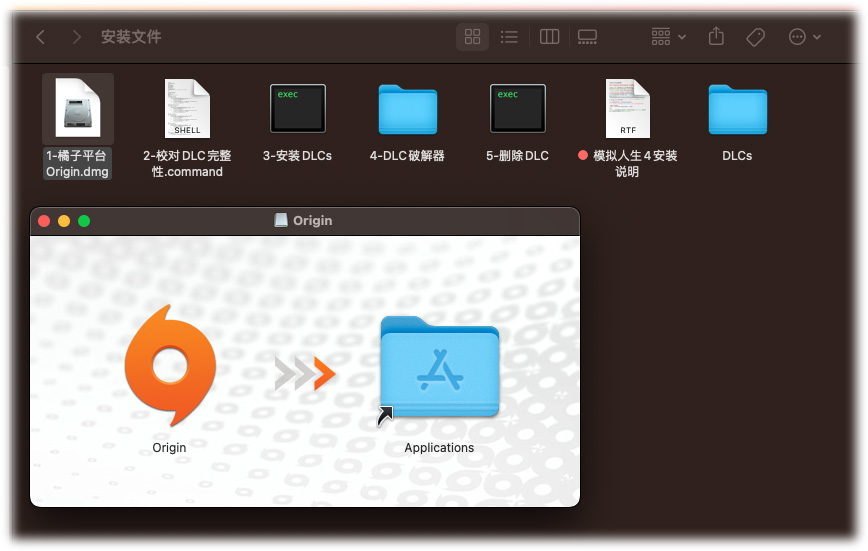Select the 4-DLC破解器 folder

pyautogui.click(x=407, y=110)
